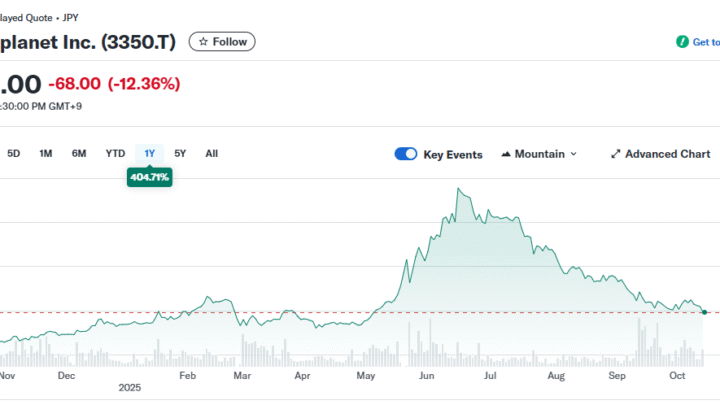Click the Mar label on the time axis

[242, 376]
